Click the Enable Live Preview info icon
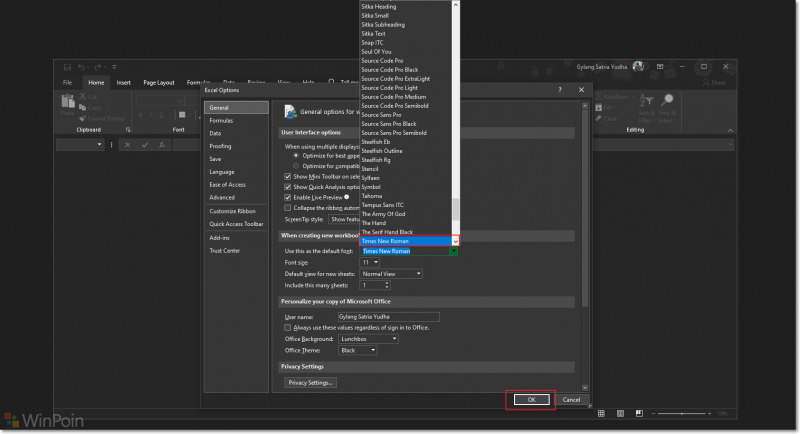Screen dimensions: 800x434 coord(346,197)
